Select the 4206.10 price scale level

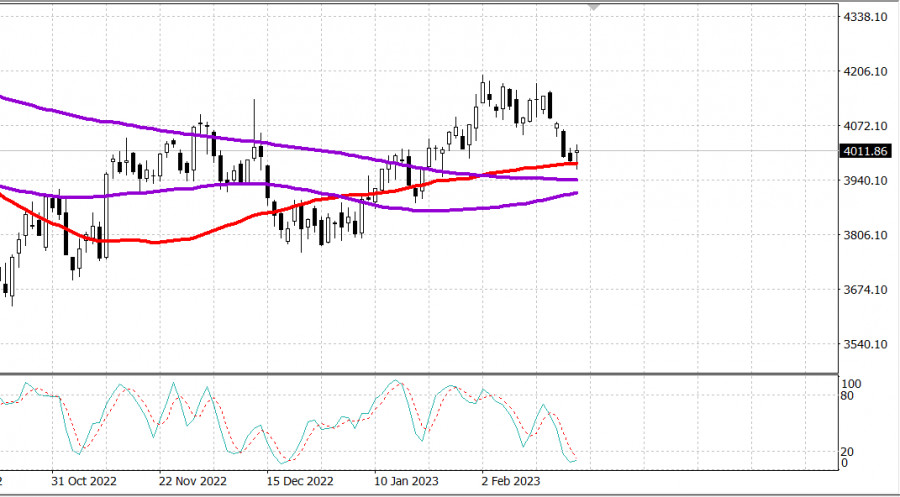point(867,72)
